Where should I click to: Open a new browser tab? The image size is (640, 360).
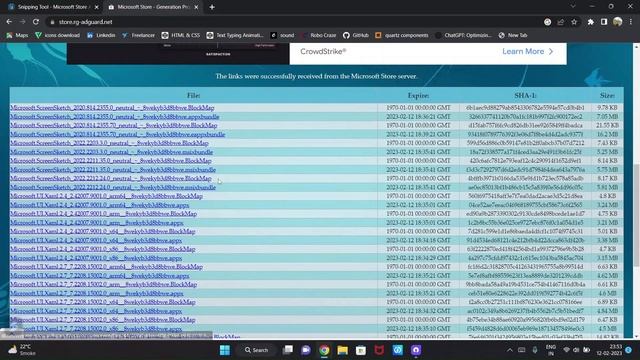pyautogui.click(x=212, y=7)
